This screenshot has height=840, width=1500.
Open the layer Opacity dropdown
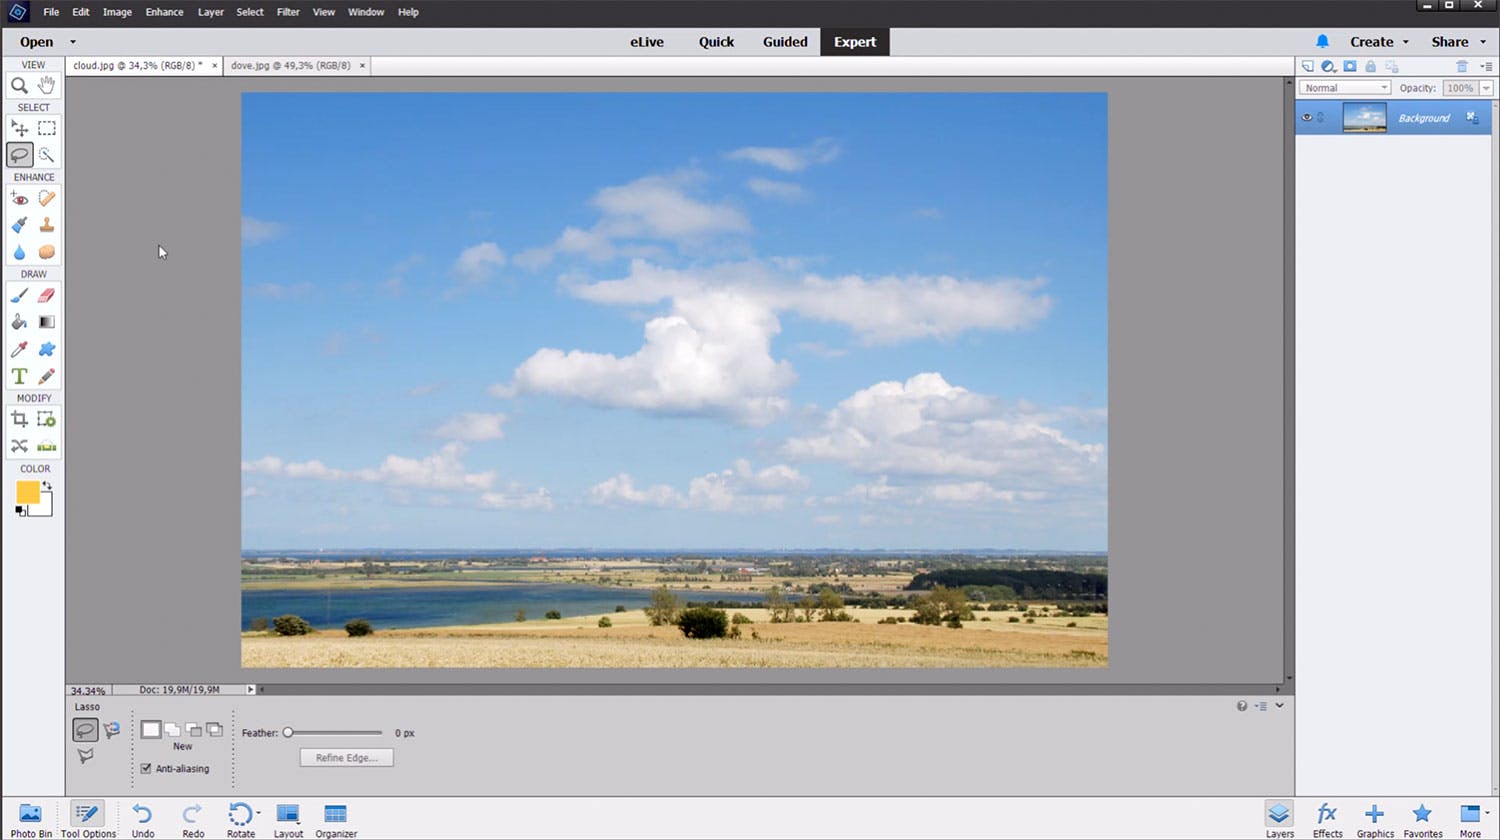click(1486, 88)
